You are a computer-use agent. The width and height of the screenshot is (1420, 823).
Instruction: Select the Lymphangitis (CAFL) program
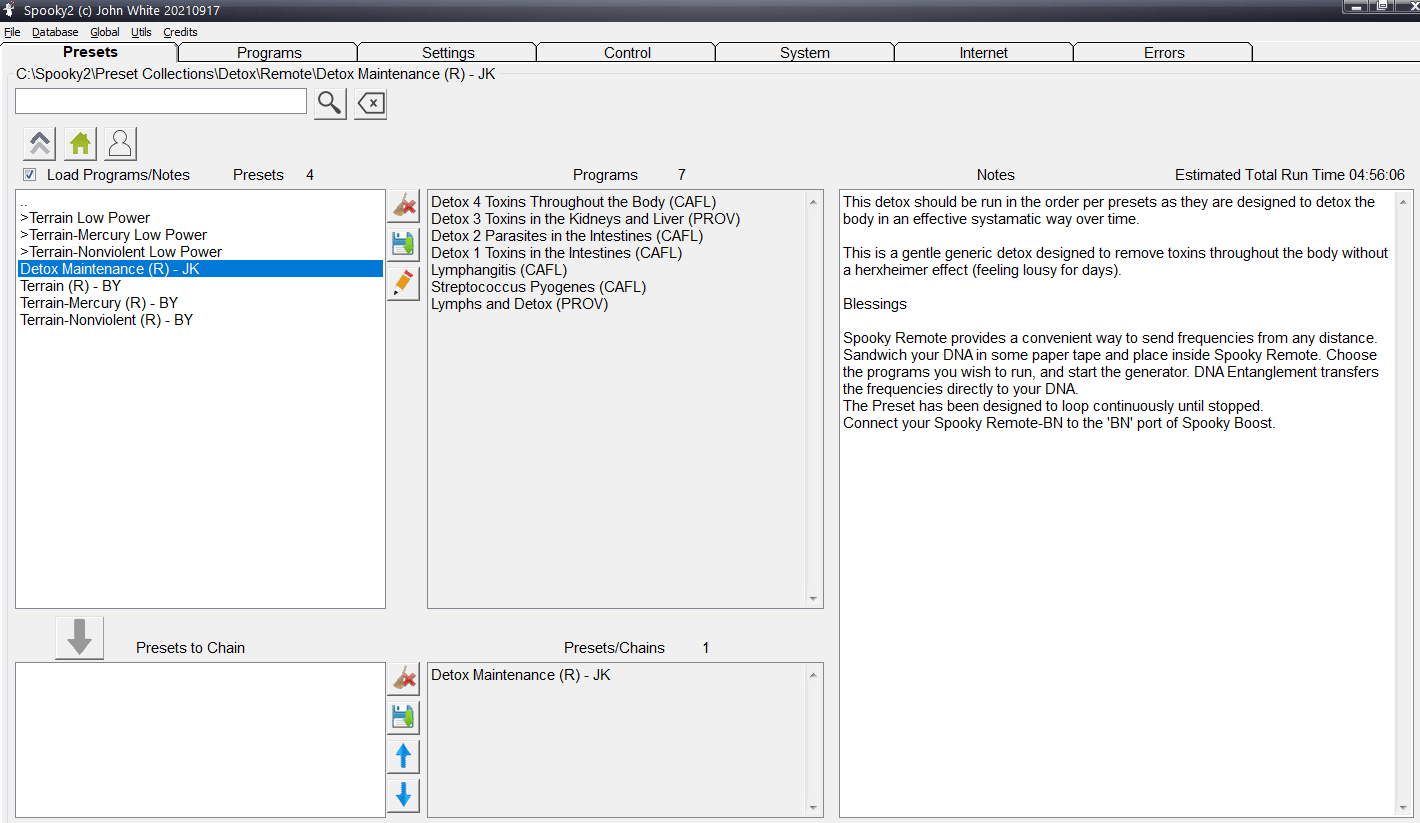(x=499, y=270)
